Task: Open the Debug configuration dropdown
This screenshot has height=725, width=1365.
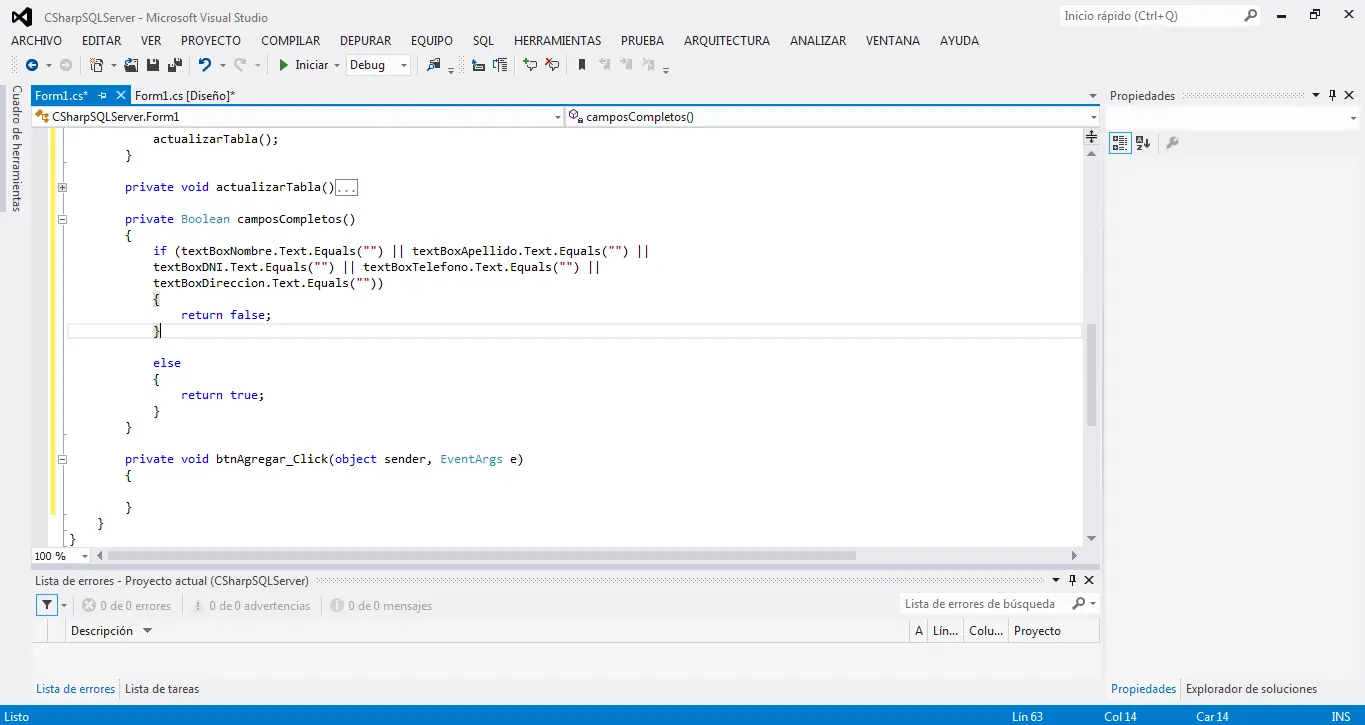Action: (x=378, y=65)
